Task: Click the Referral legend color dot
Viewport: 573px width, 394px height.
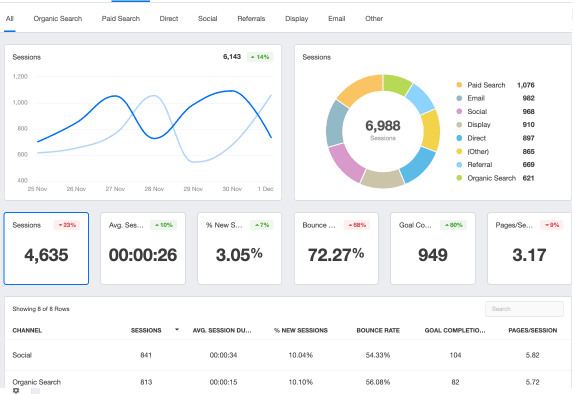Action: (x=459, y=164)
